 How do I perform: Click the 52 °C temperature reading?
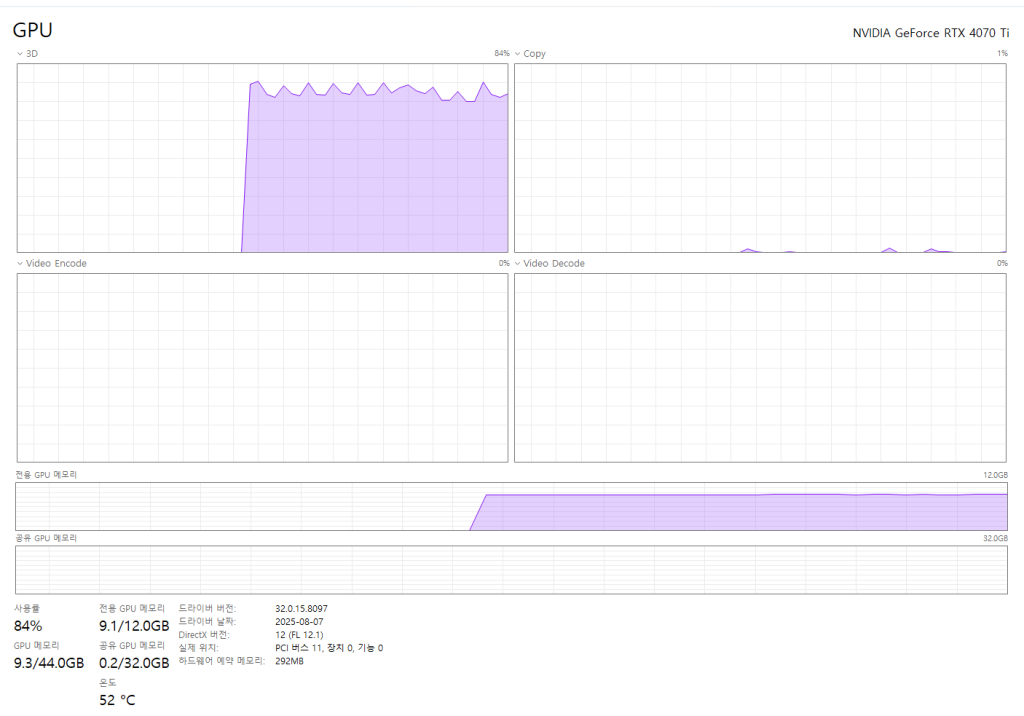point(117,700)
